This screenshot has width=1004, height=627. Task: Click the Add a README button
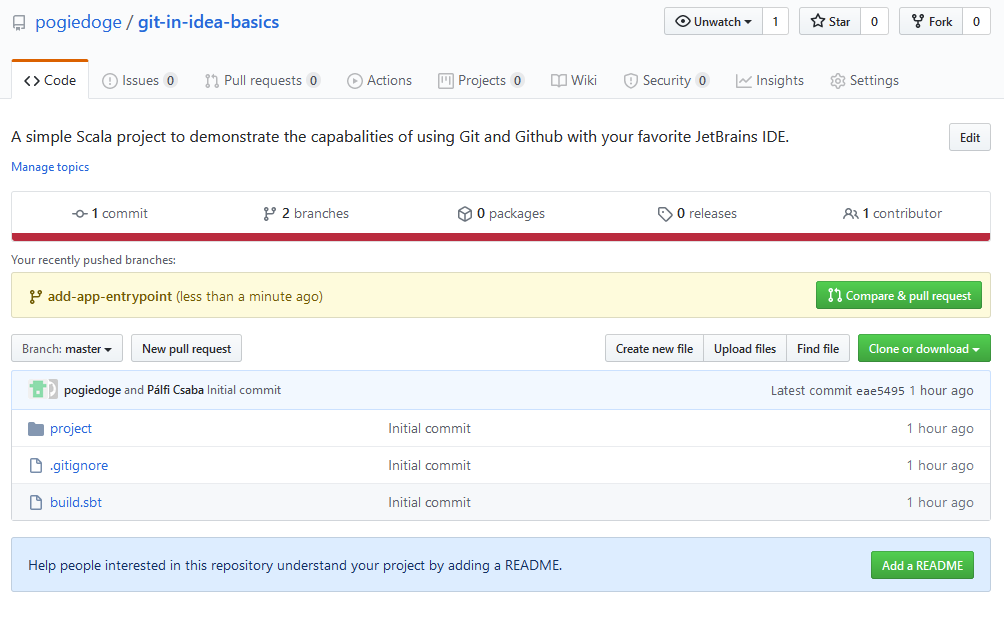coord(922,565)
